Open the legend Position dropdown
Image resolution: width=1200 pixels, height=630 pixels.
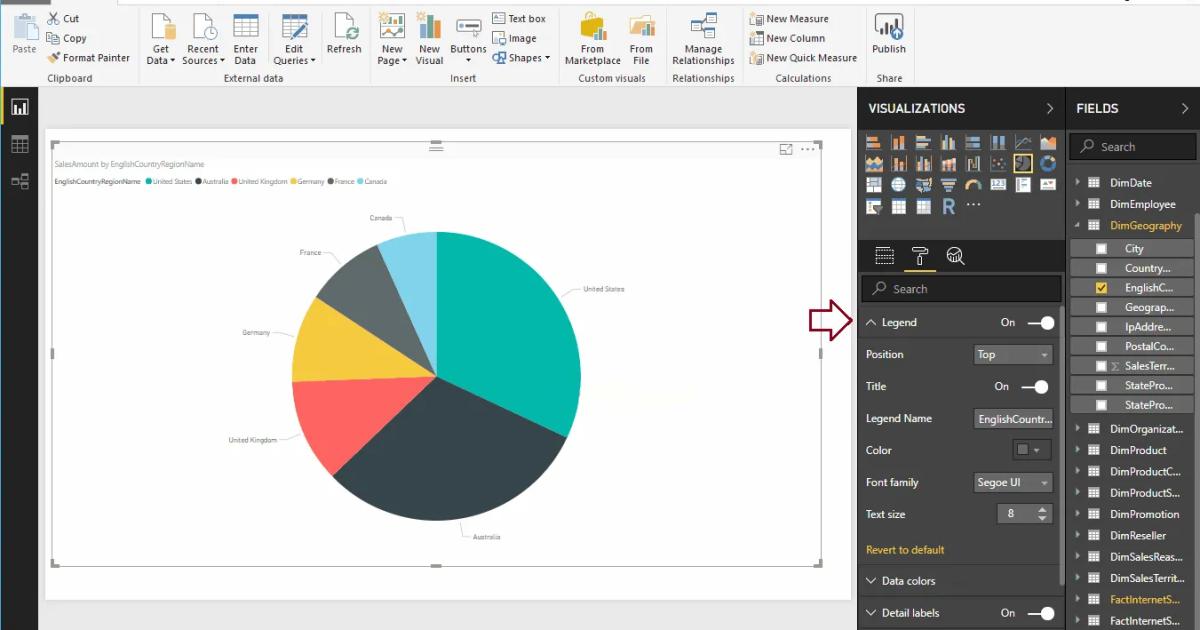pos(1013,354)
